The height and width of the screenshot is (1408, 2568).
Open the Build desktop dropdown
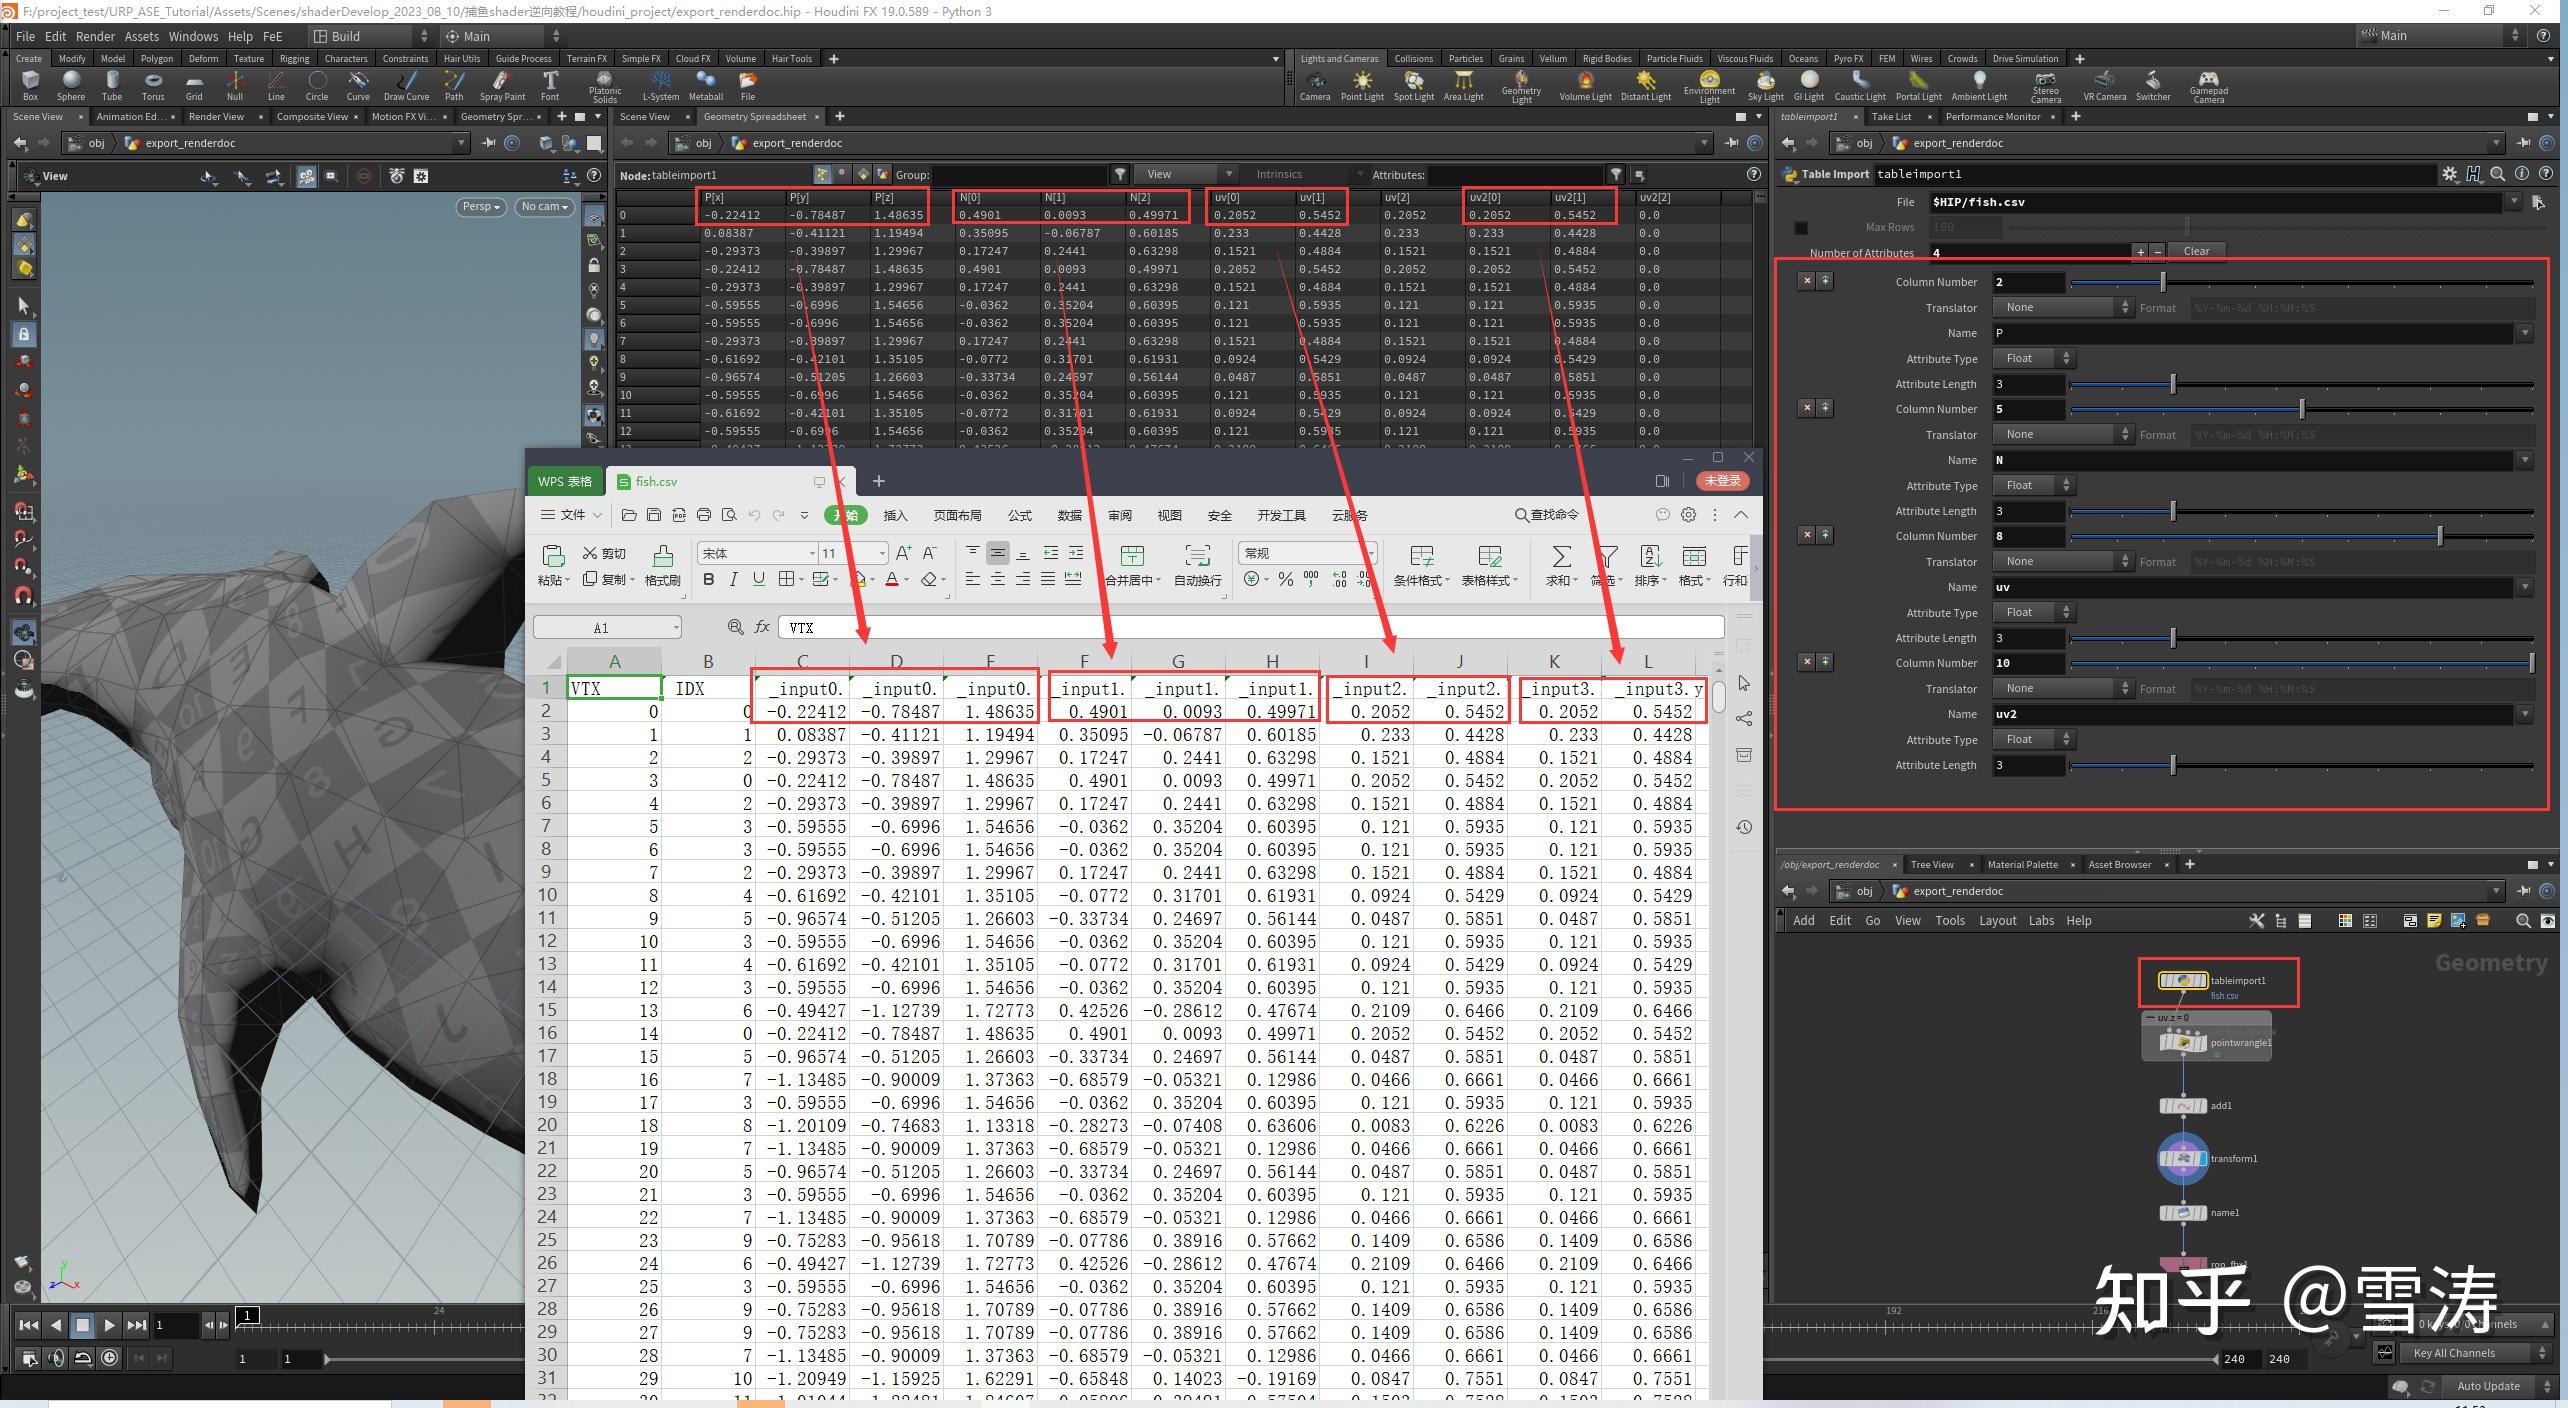[371, 36]
